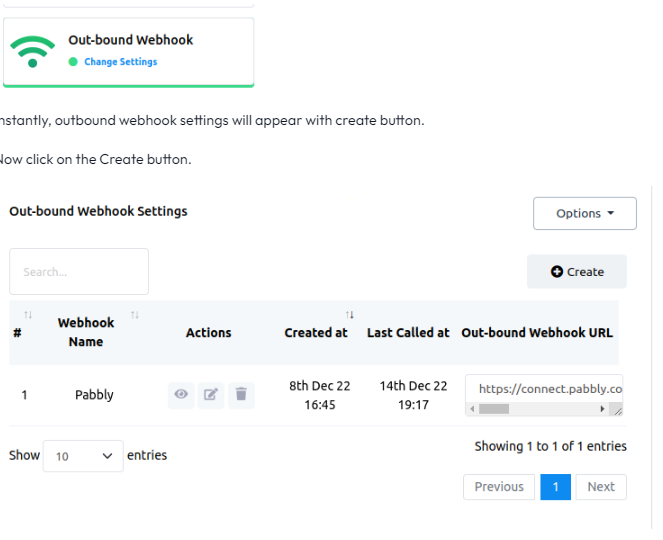View the Pabbly webhook with eye icon
The width and height of the screenshot is (663, 540).
click(181, 395)
